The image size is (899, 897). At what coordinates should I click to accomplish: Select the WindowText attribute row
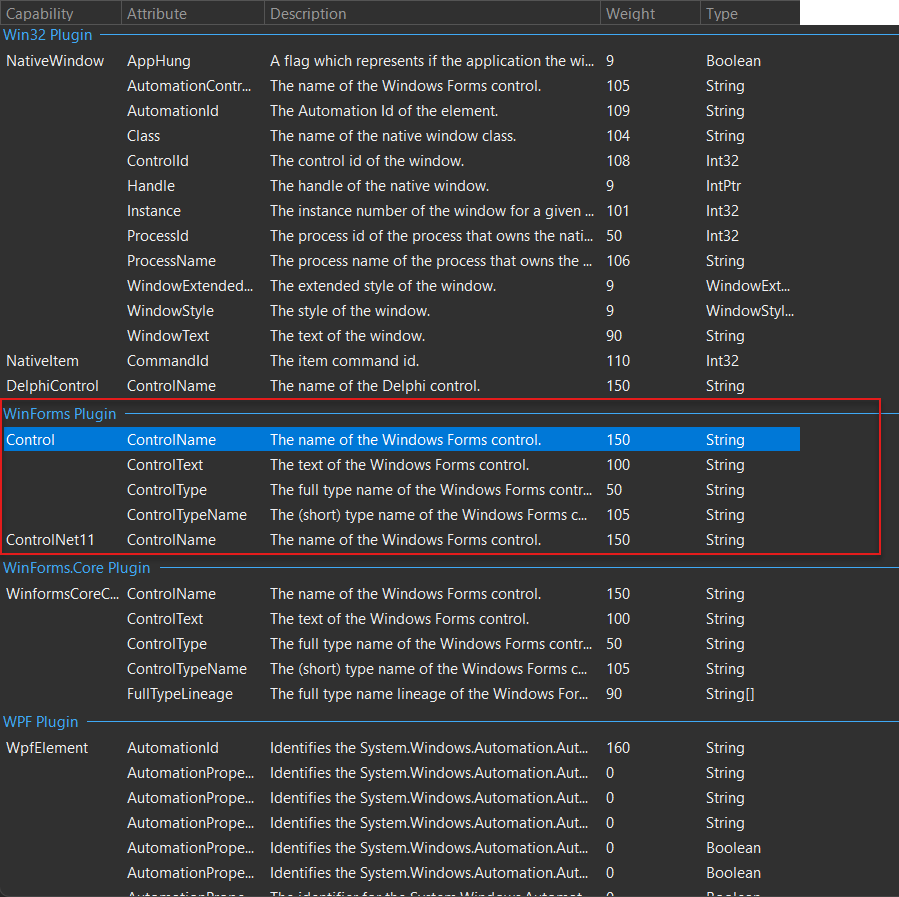401,336
